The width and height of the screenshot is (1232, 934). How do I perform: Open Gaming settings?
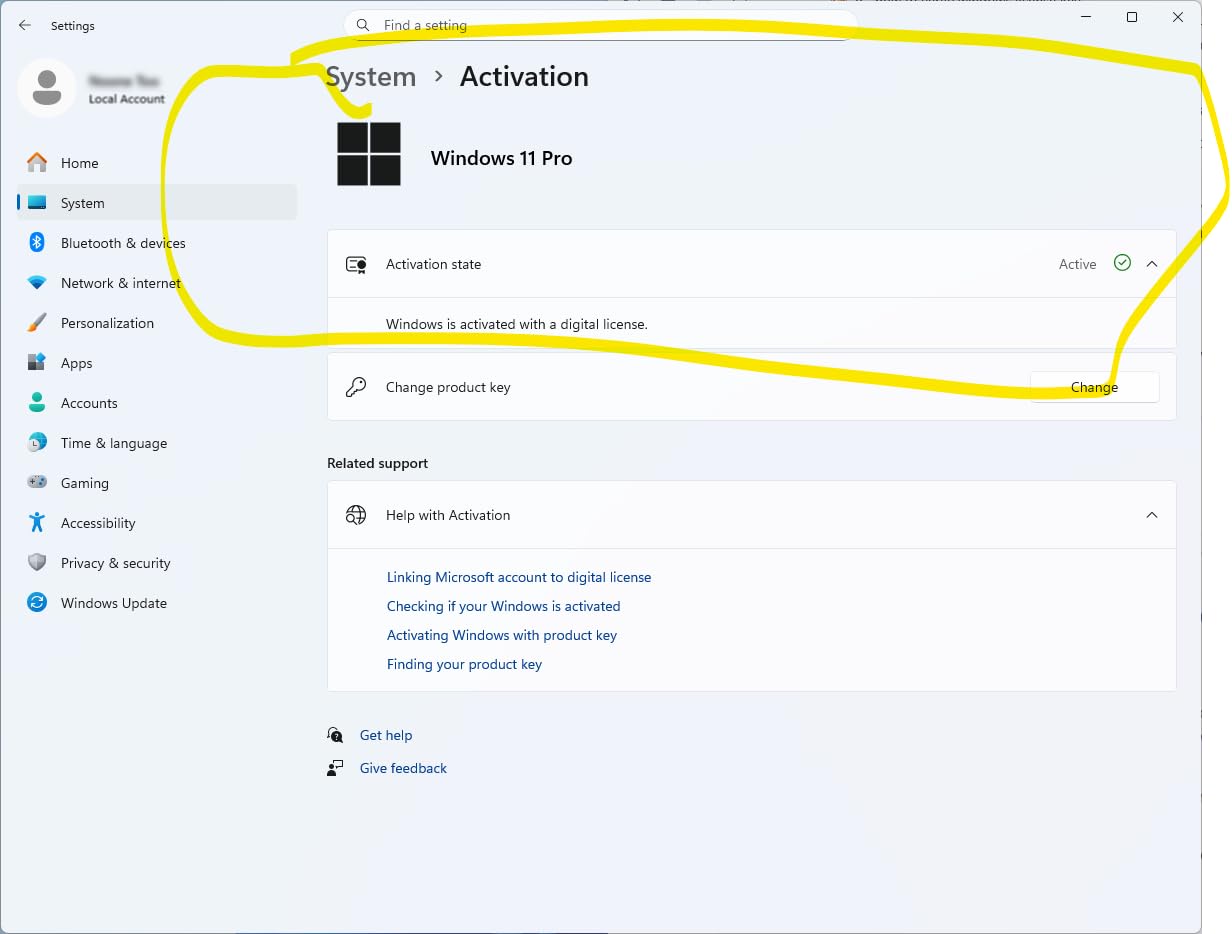157,483
